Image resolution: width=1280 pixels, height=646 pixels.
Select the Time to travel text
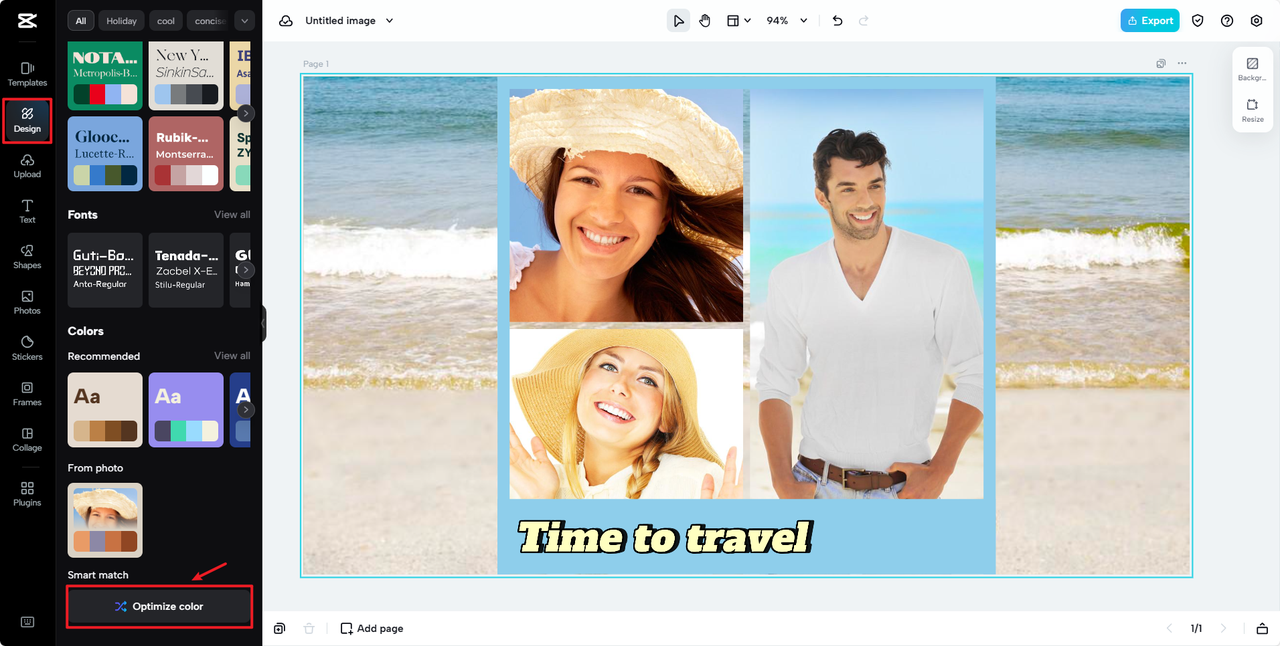(x=665, y=538)
